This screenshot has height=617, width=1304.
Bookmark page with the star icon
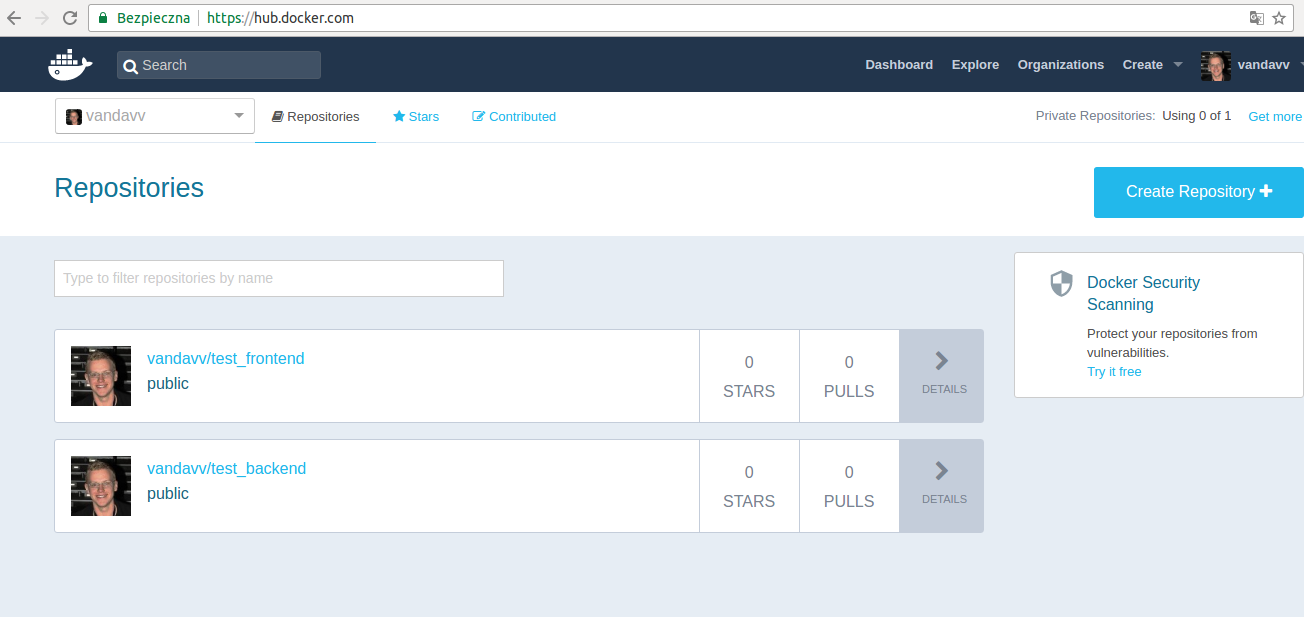pos(1279,18)
